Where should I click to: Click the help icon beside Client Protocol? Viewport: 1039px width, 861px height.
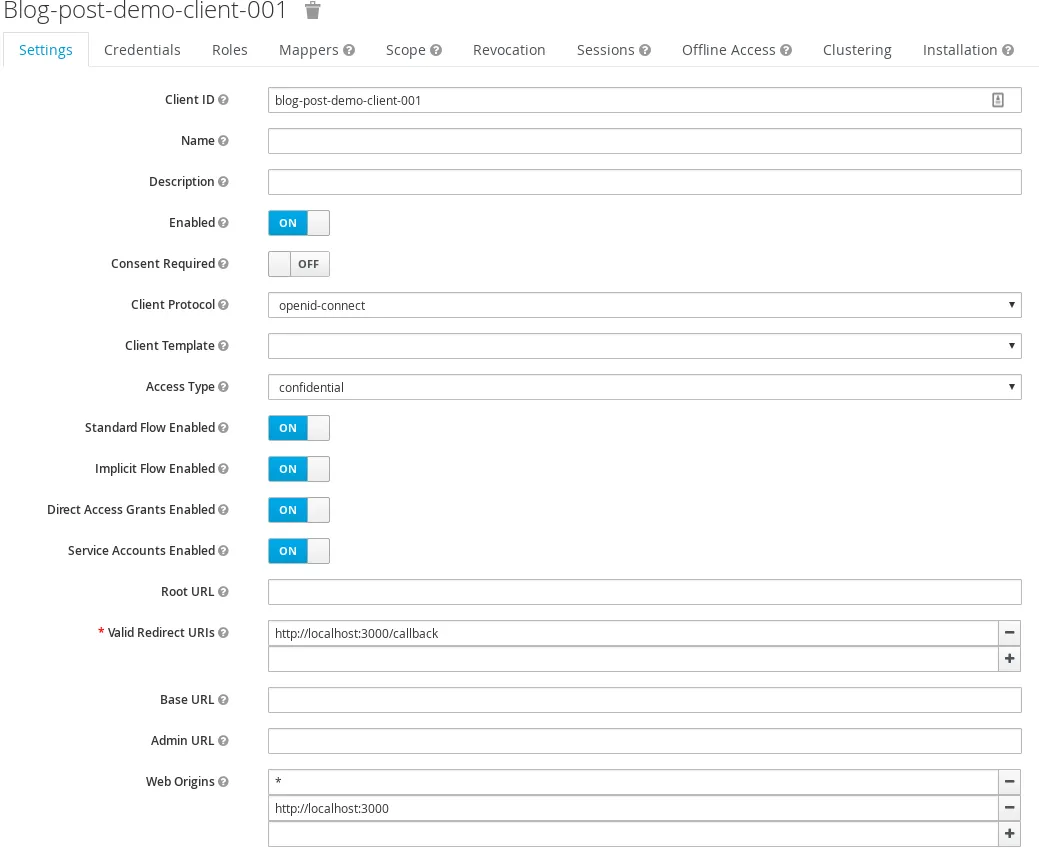coord(223,305)
